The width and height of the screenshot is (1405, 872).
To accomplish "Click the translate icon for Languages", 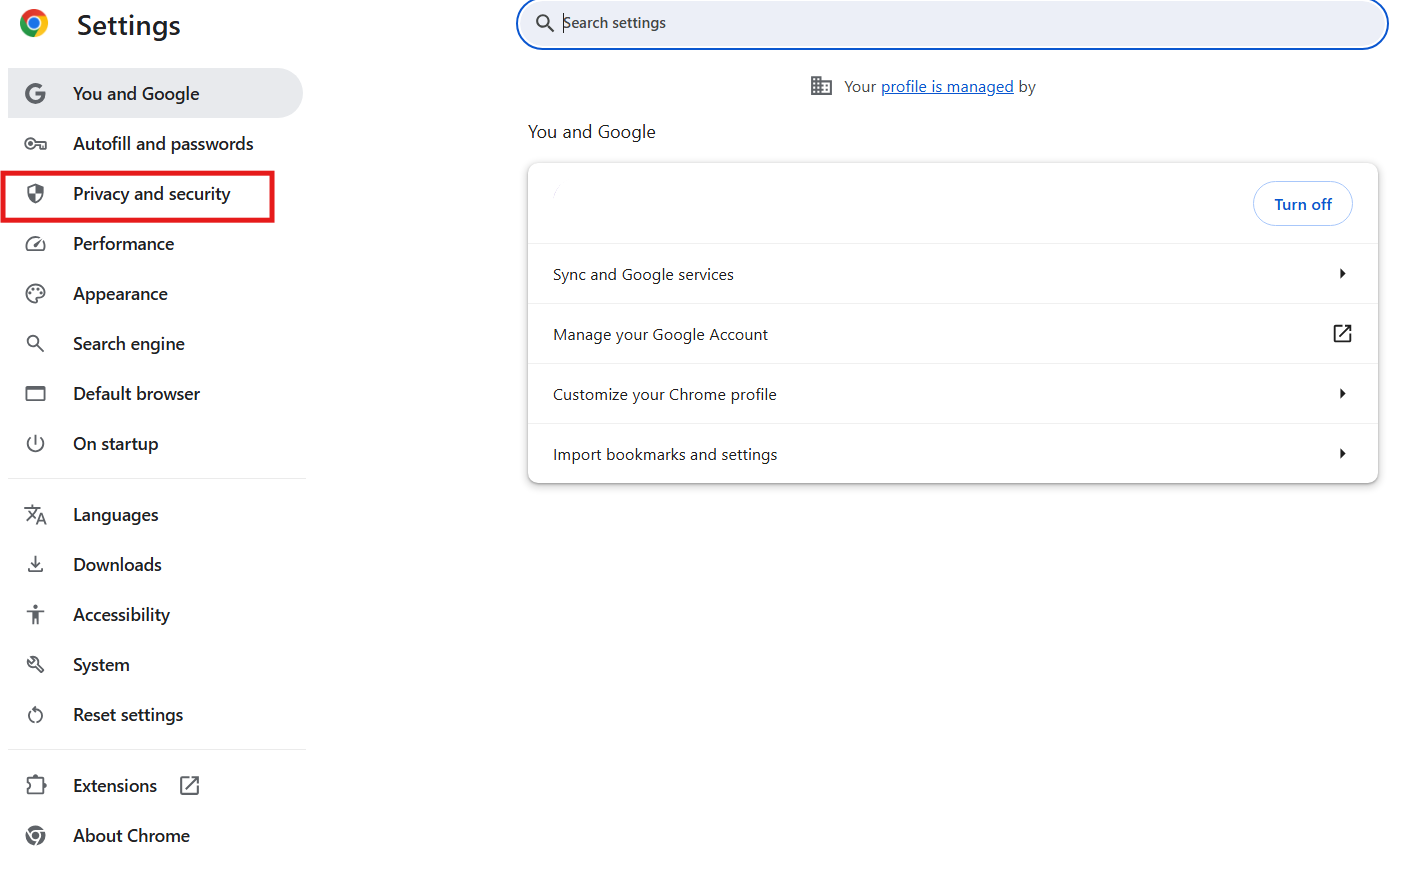I will pyautogui.click(x=35, y=515).
